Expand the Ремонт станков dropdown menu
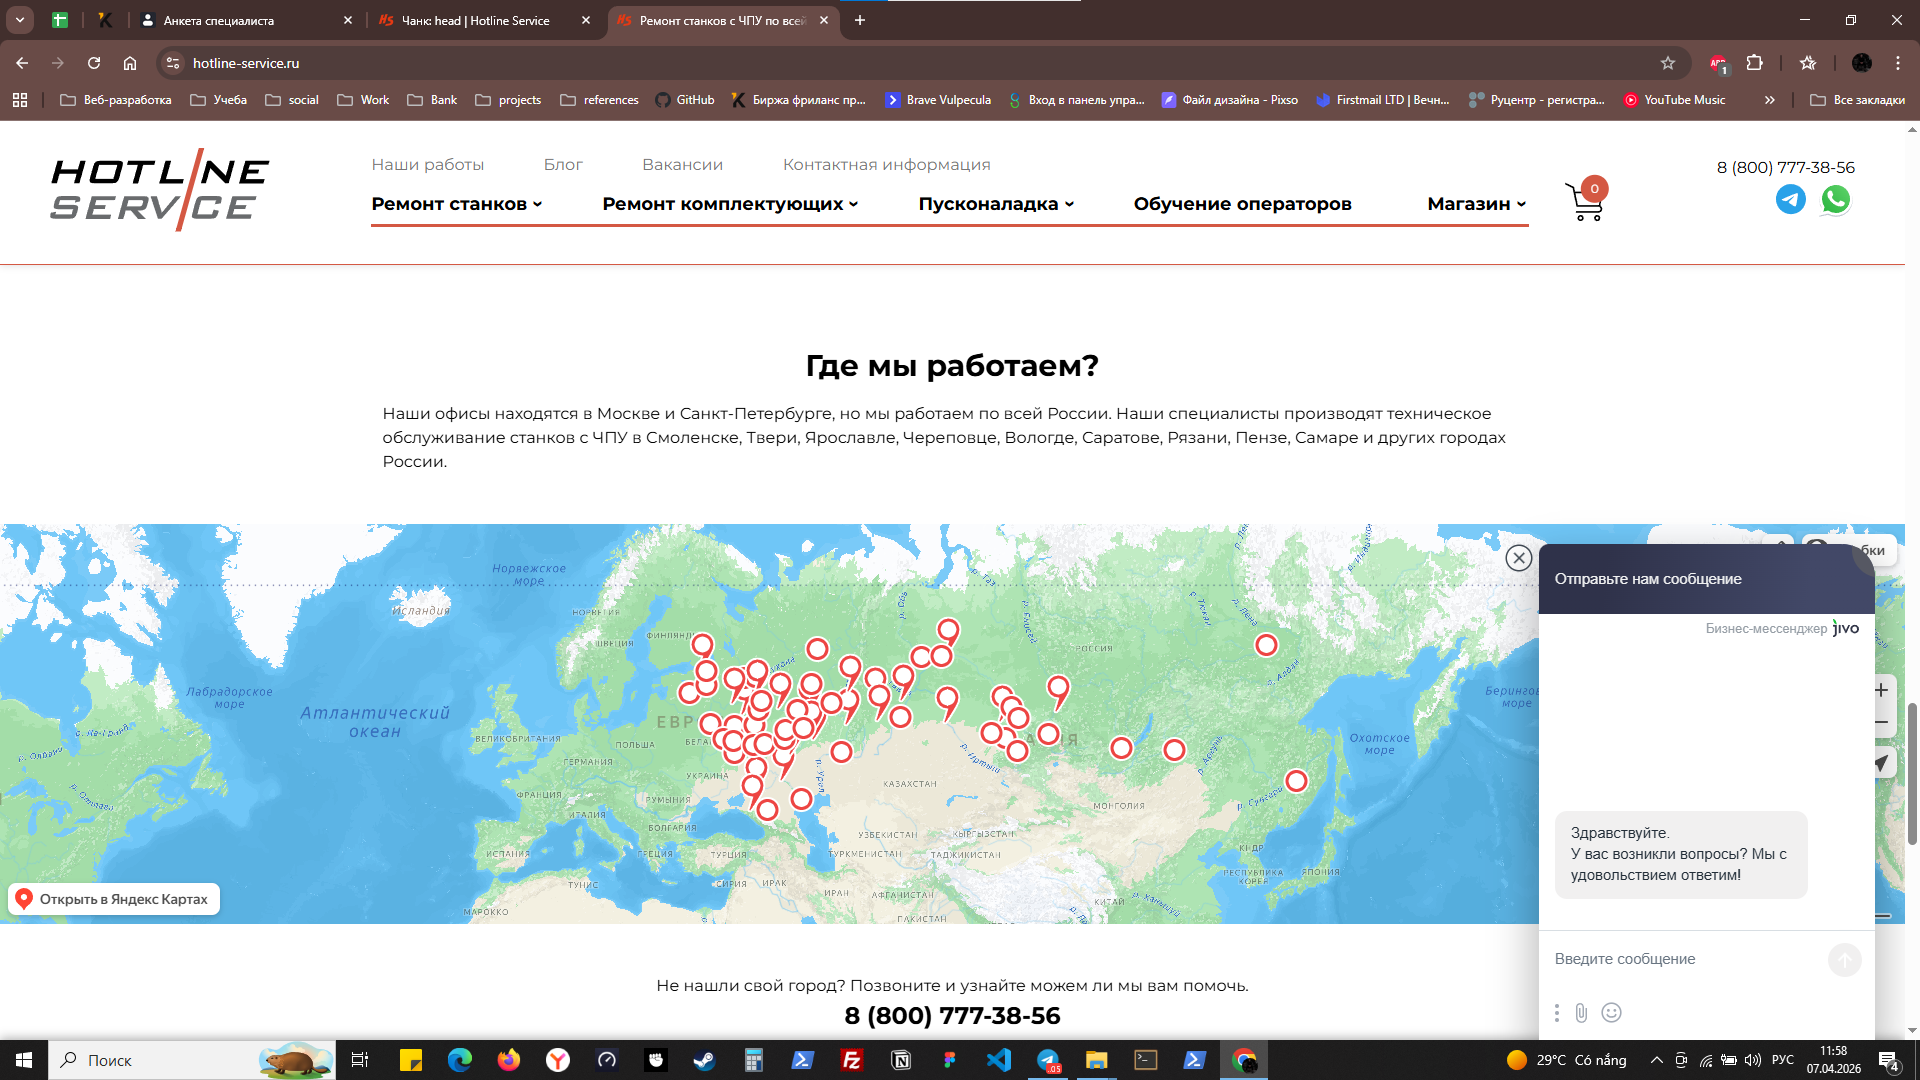Image resolution: width=1920 pixels, height=1080 pixels. point(456,204)
